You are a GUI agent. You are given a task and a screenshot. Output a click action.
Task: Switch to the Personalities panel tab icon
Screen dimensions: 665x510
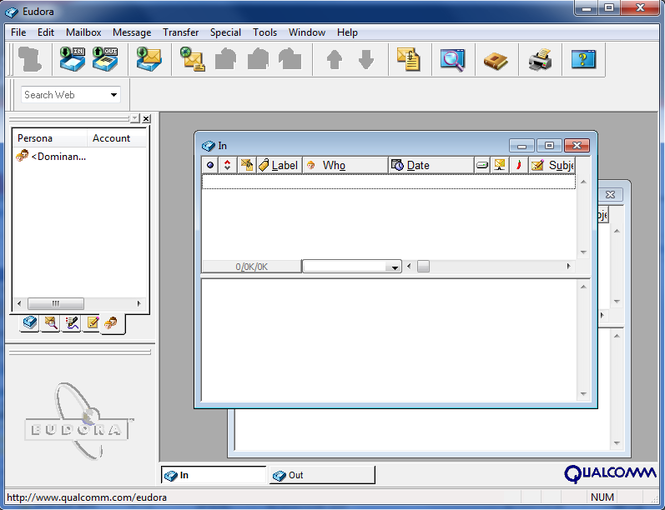click(112, 323)
